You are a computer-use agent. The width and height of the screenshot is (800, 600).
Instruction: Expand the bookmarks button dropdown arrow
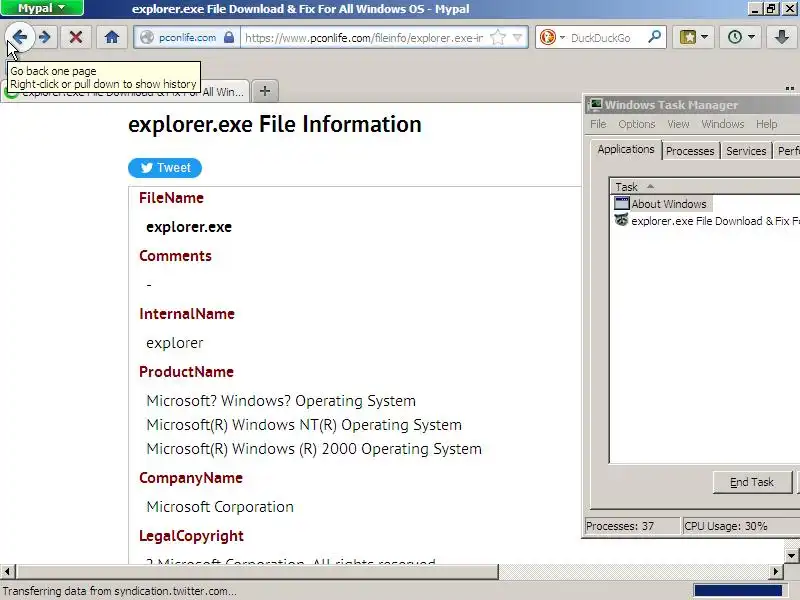(x=705, y=37)
